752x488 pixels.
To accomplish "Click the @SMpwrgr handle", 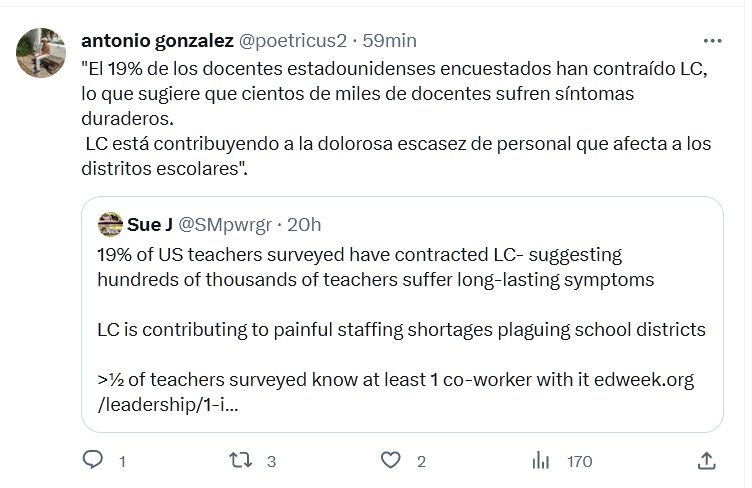I will (227, 223).
